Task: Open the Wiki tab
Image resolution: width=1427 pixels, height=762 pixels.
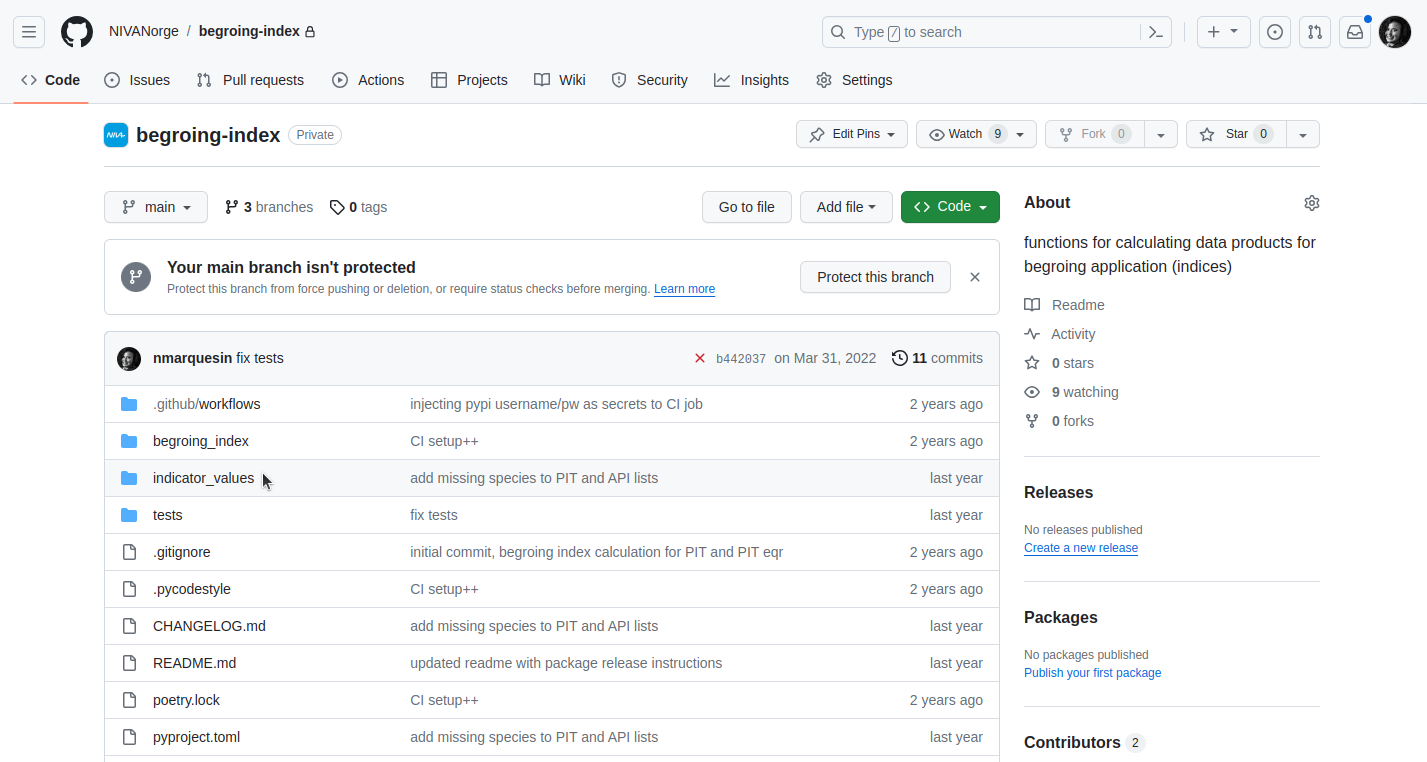Action: coord(560,80)
